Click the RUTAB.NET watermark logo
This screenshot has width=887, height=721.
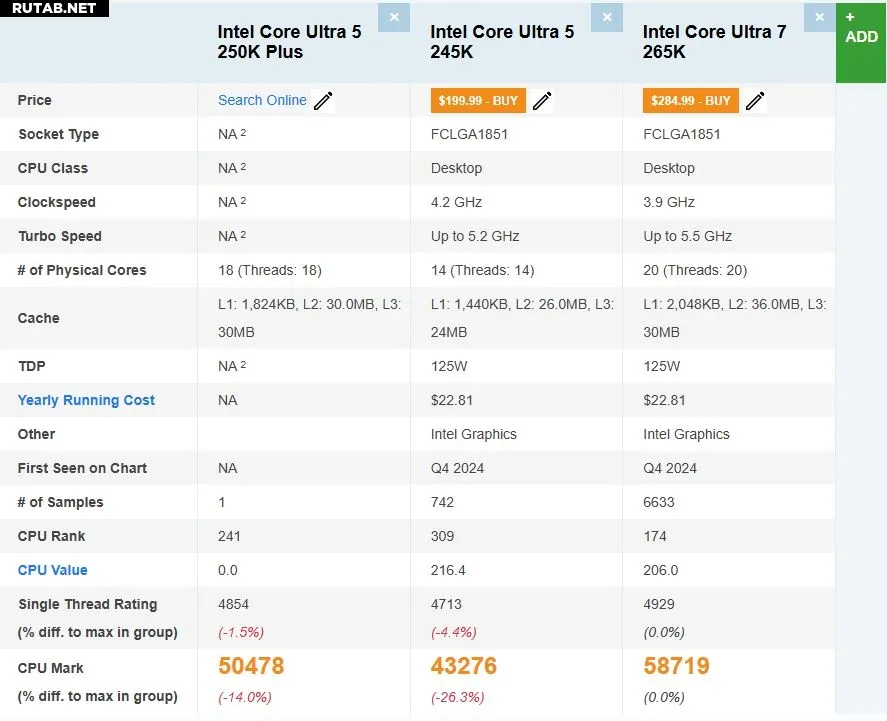pos(54,8)
